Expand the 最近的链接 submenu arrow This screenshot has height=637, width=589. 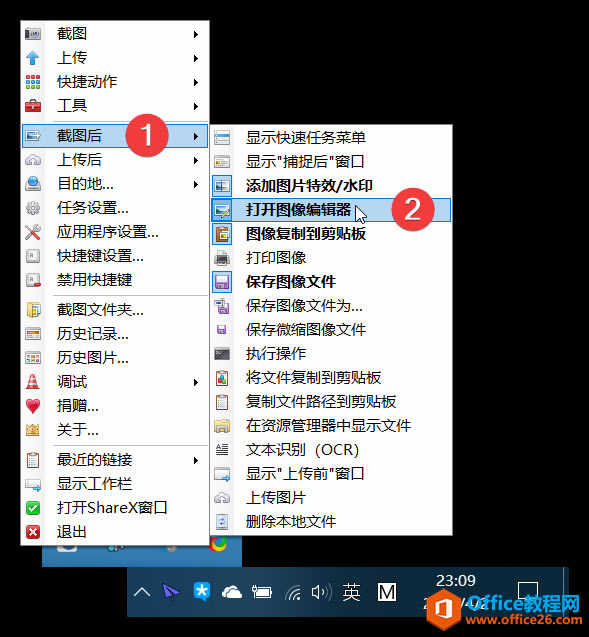click(x=196, y=460)
